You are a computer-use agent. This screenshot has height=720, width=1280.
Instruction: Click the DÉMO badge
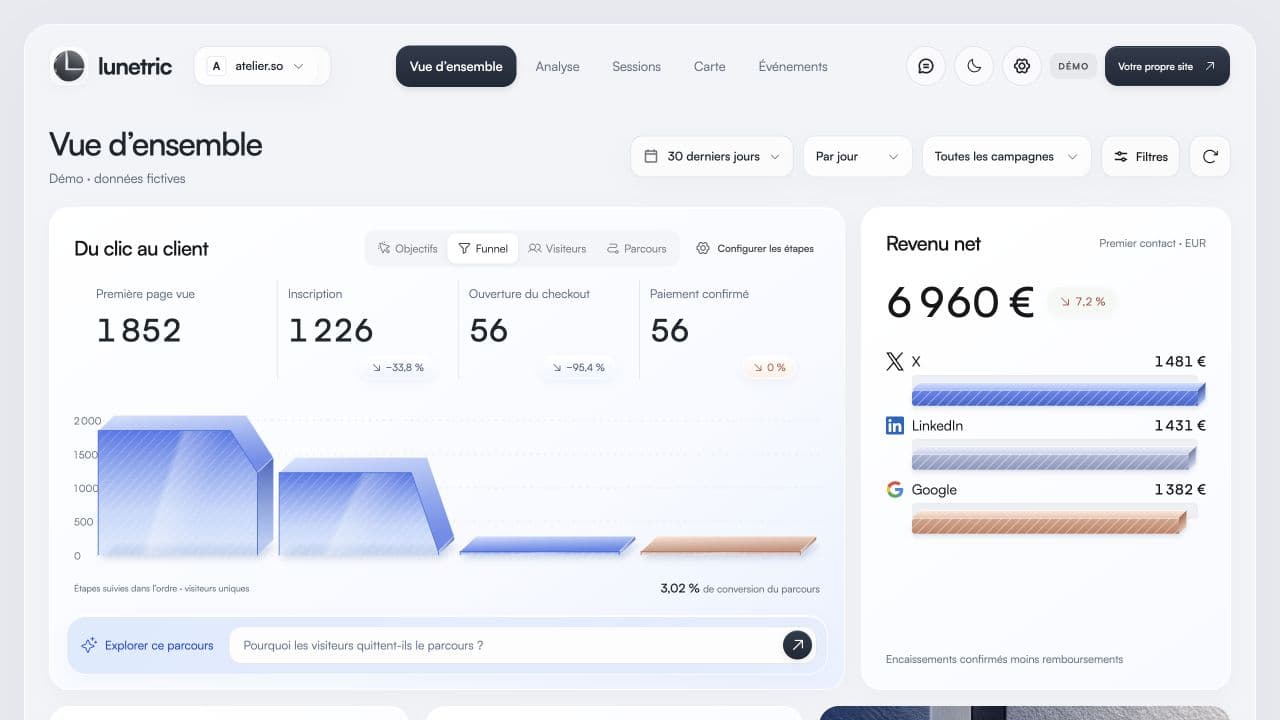click(x=1073, y=67)
